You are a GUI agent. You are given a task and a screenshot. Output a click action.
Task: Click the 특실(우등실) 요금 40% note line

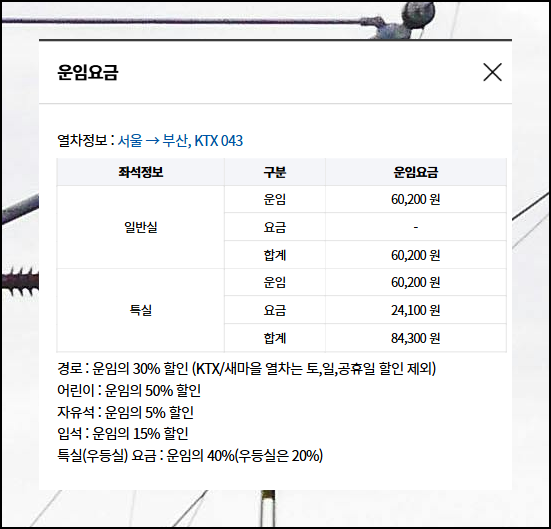190,456
